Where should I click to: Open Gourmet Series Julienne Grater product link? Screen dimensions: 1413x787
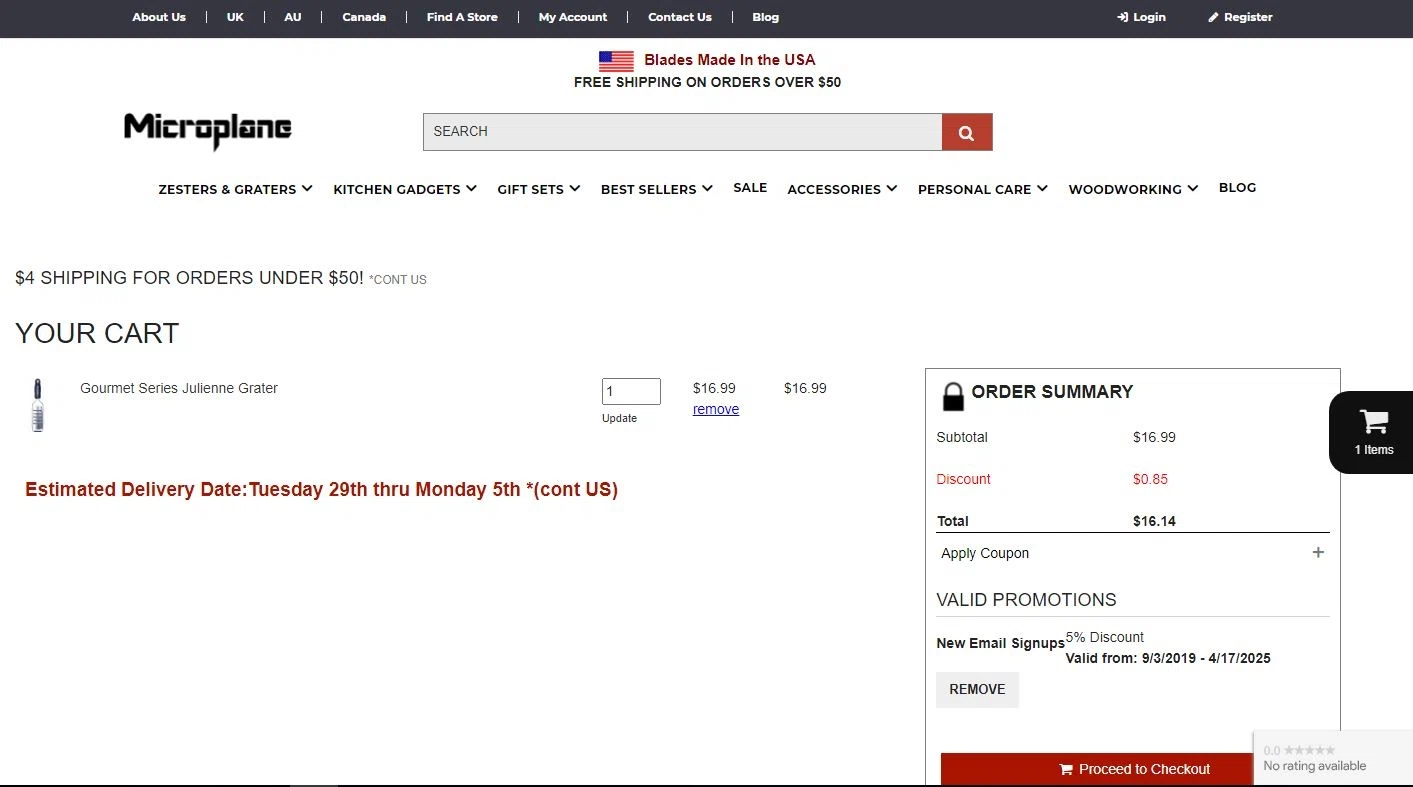pyautogui.click(x=179, y=388)
